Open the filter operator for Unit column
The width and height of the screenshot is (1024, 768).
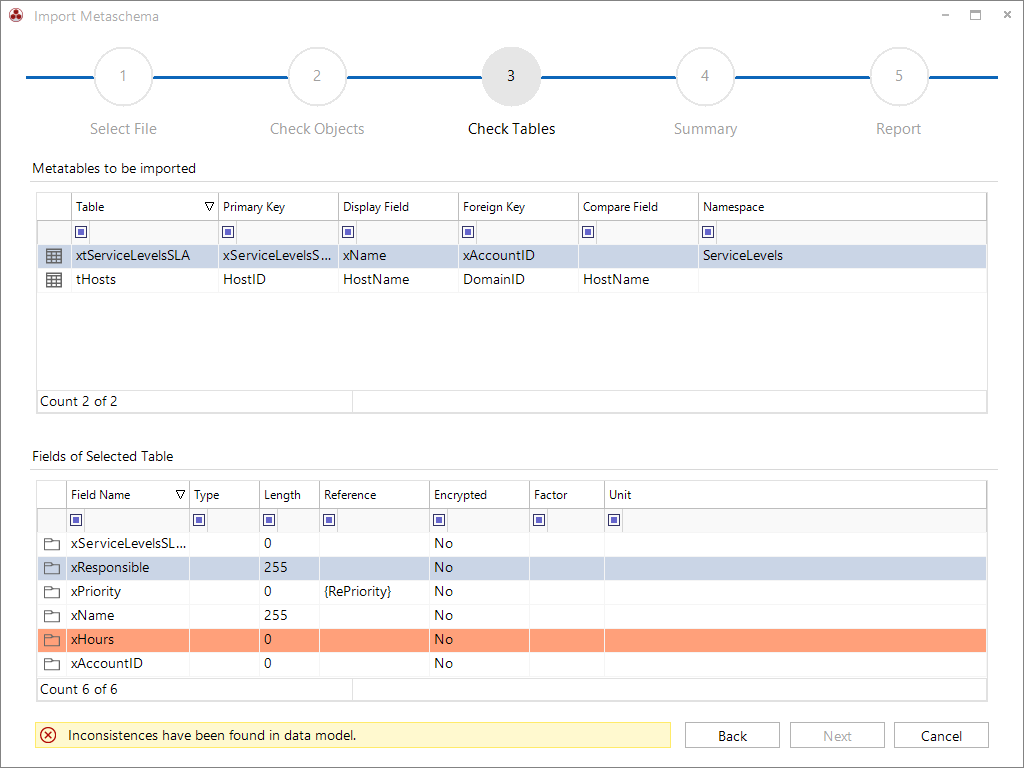[614, 520]
